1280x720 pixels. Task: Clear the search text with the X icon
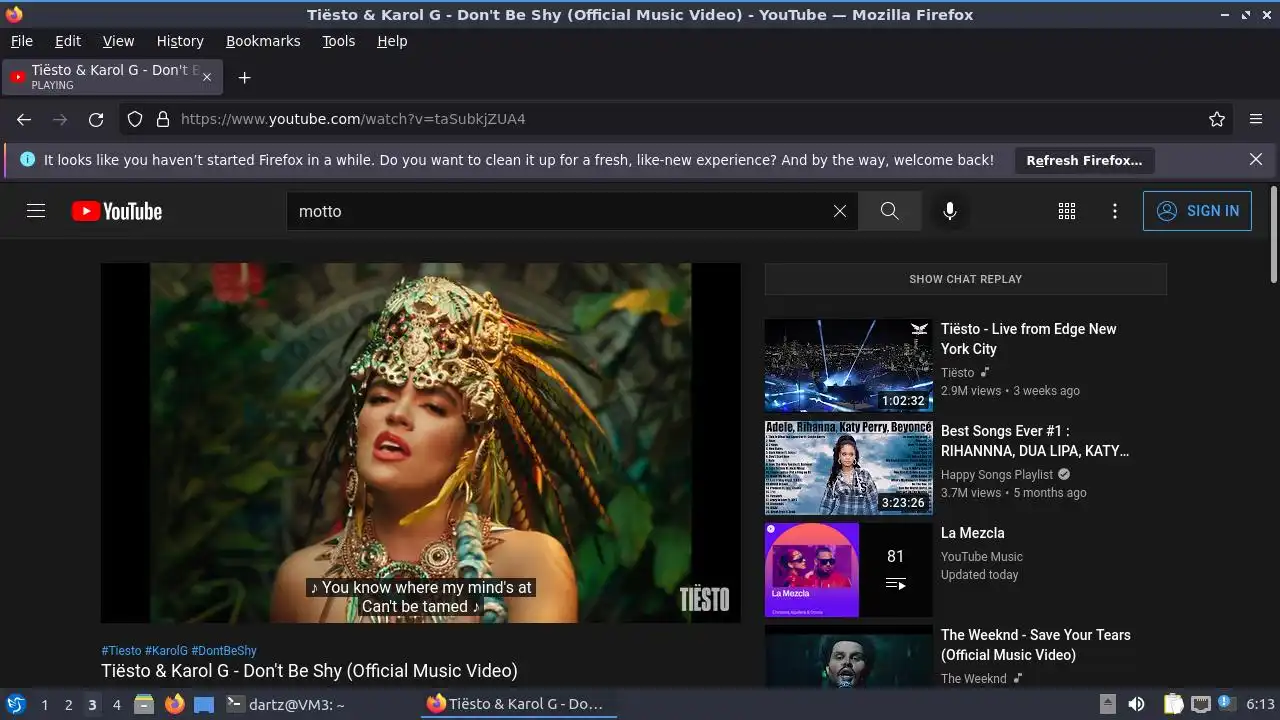click(840, 211)
